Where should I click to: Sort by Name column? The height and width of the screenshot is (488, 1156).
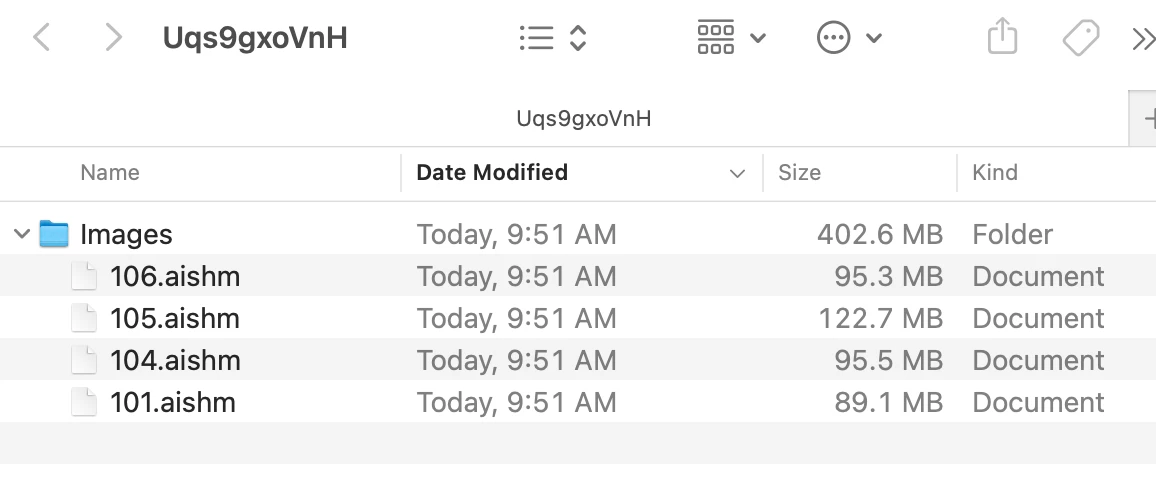tap(110, 172)
